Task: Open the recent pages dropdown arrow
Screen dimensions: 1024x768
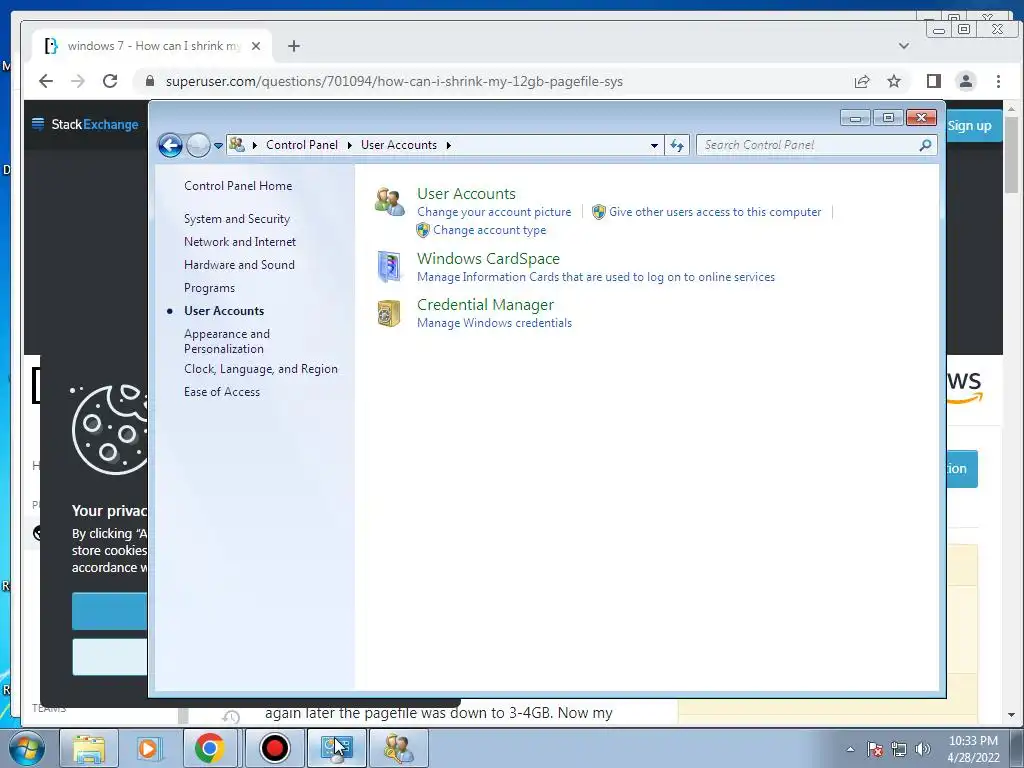Action: [x=218, y=146]
